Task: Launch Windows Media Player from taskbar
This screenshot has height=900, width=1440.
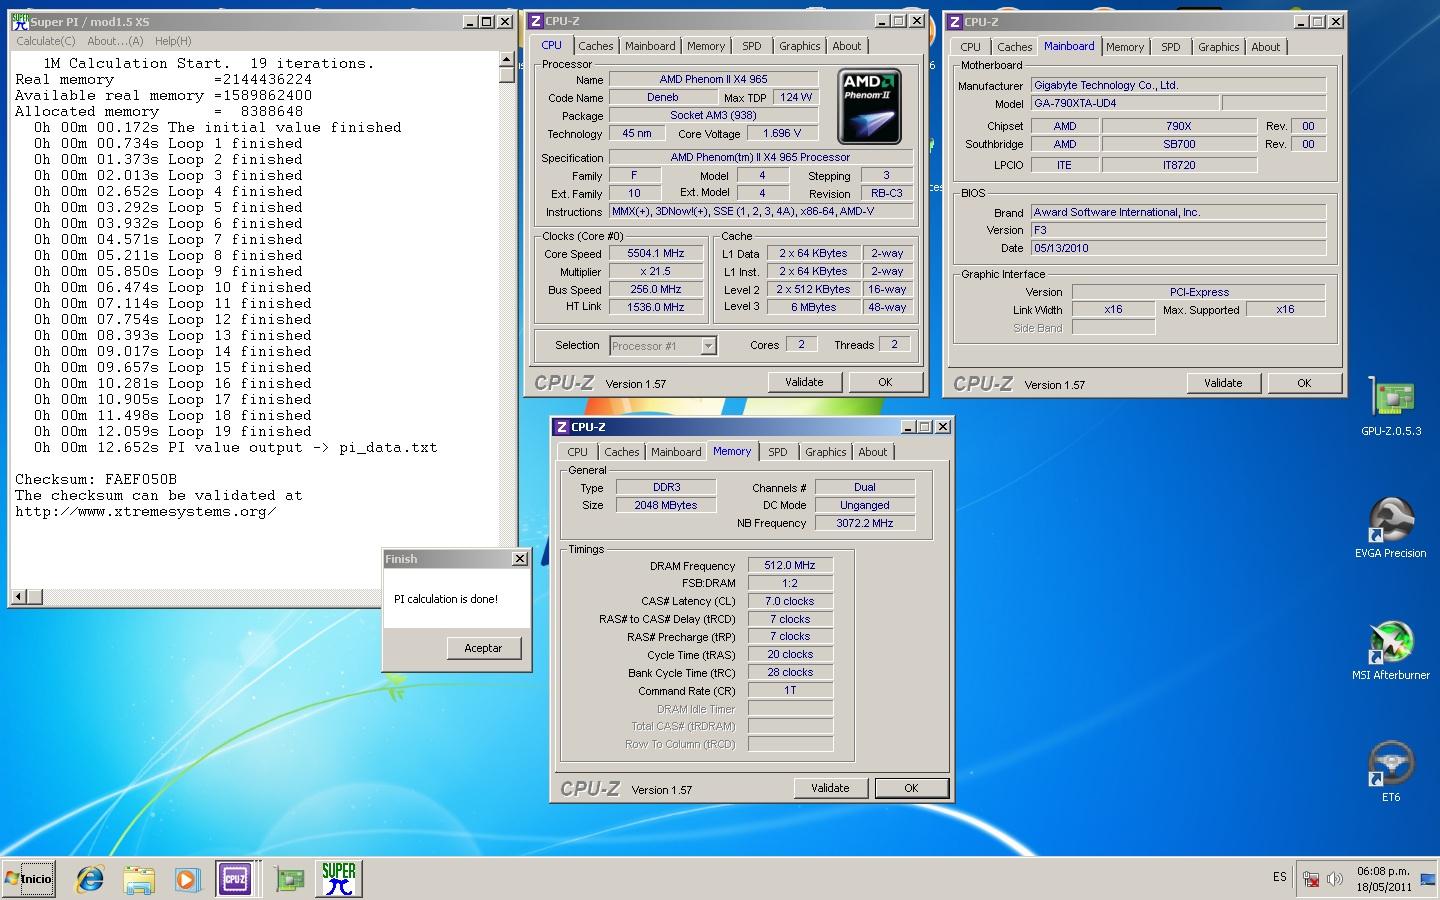Action: 187,879
